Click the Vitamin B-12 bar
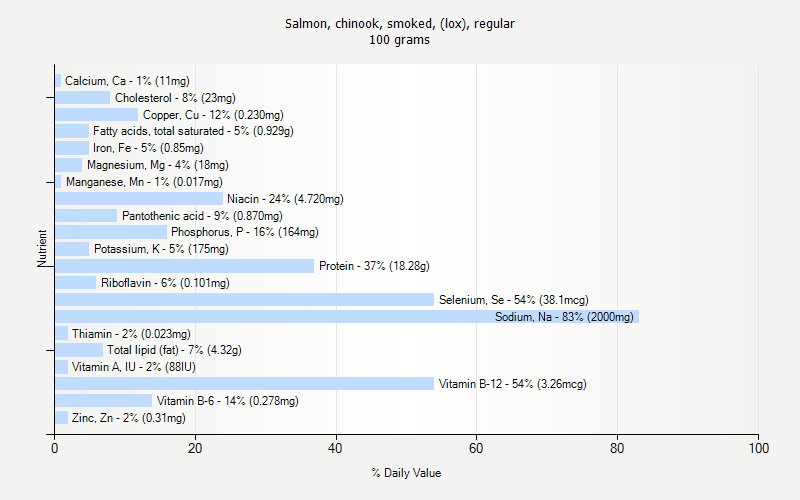The height and width of the screenshot is (500, 800). click(244, 384)
